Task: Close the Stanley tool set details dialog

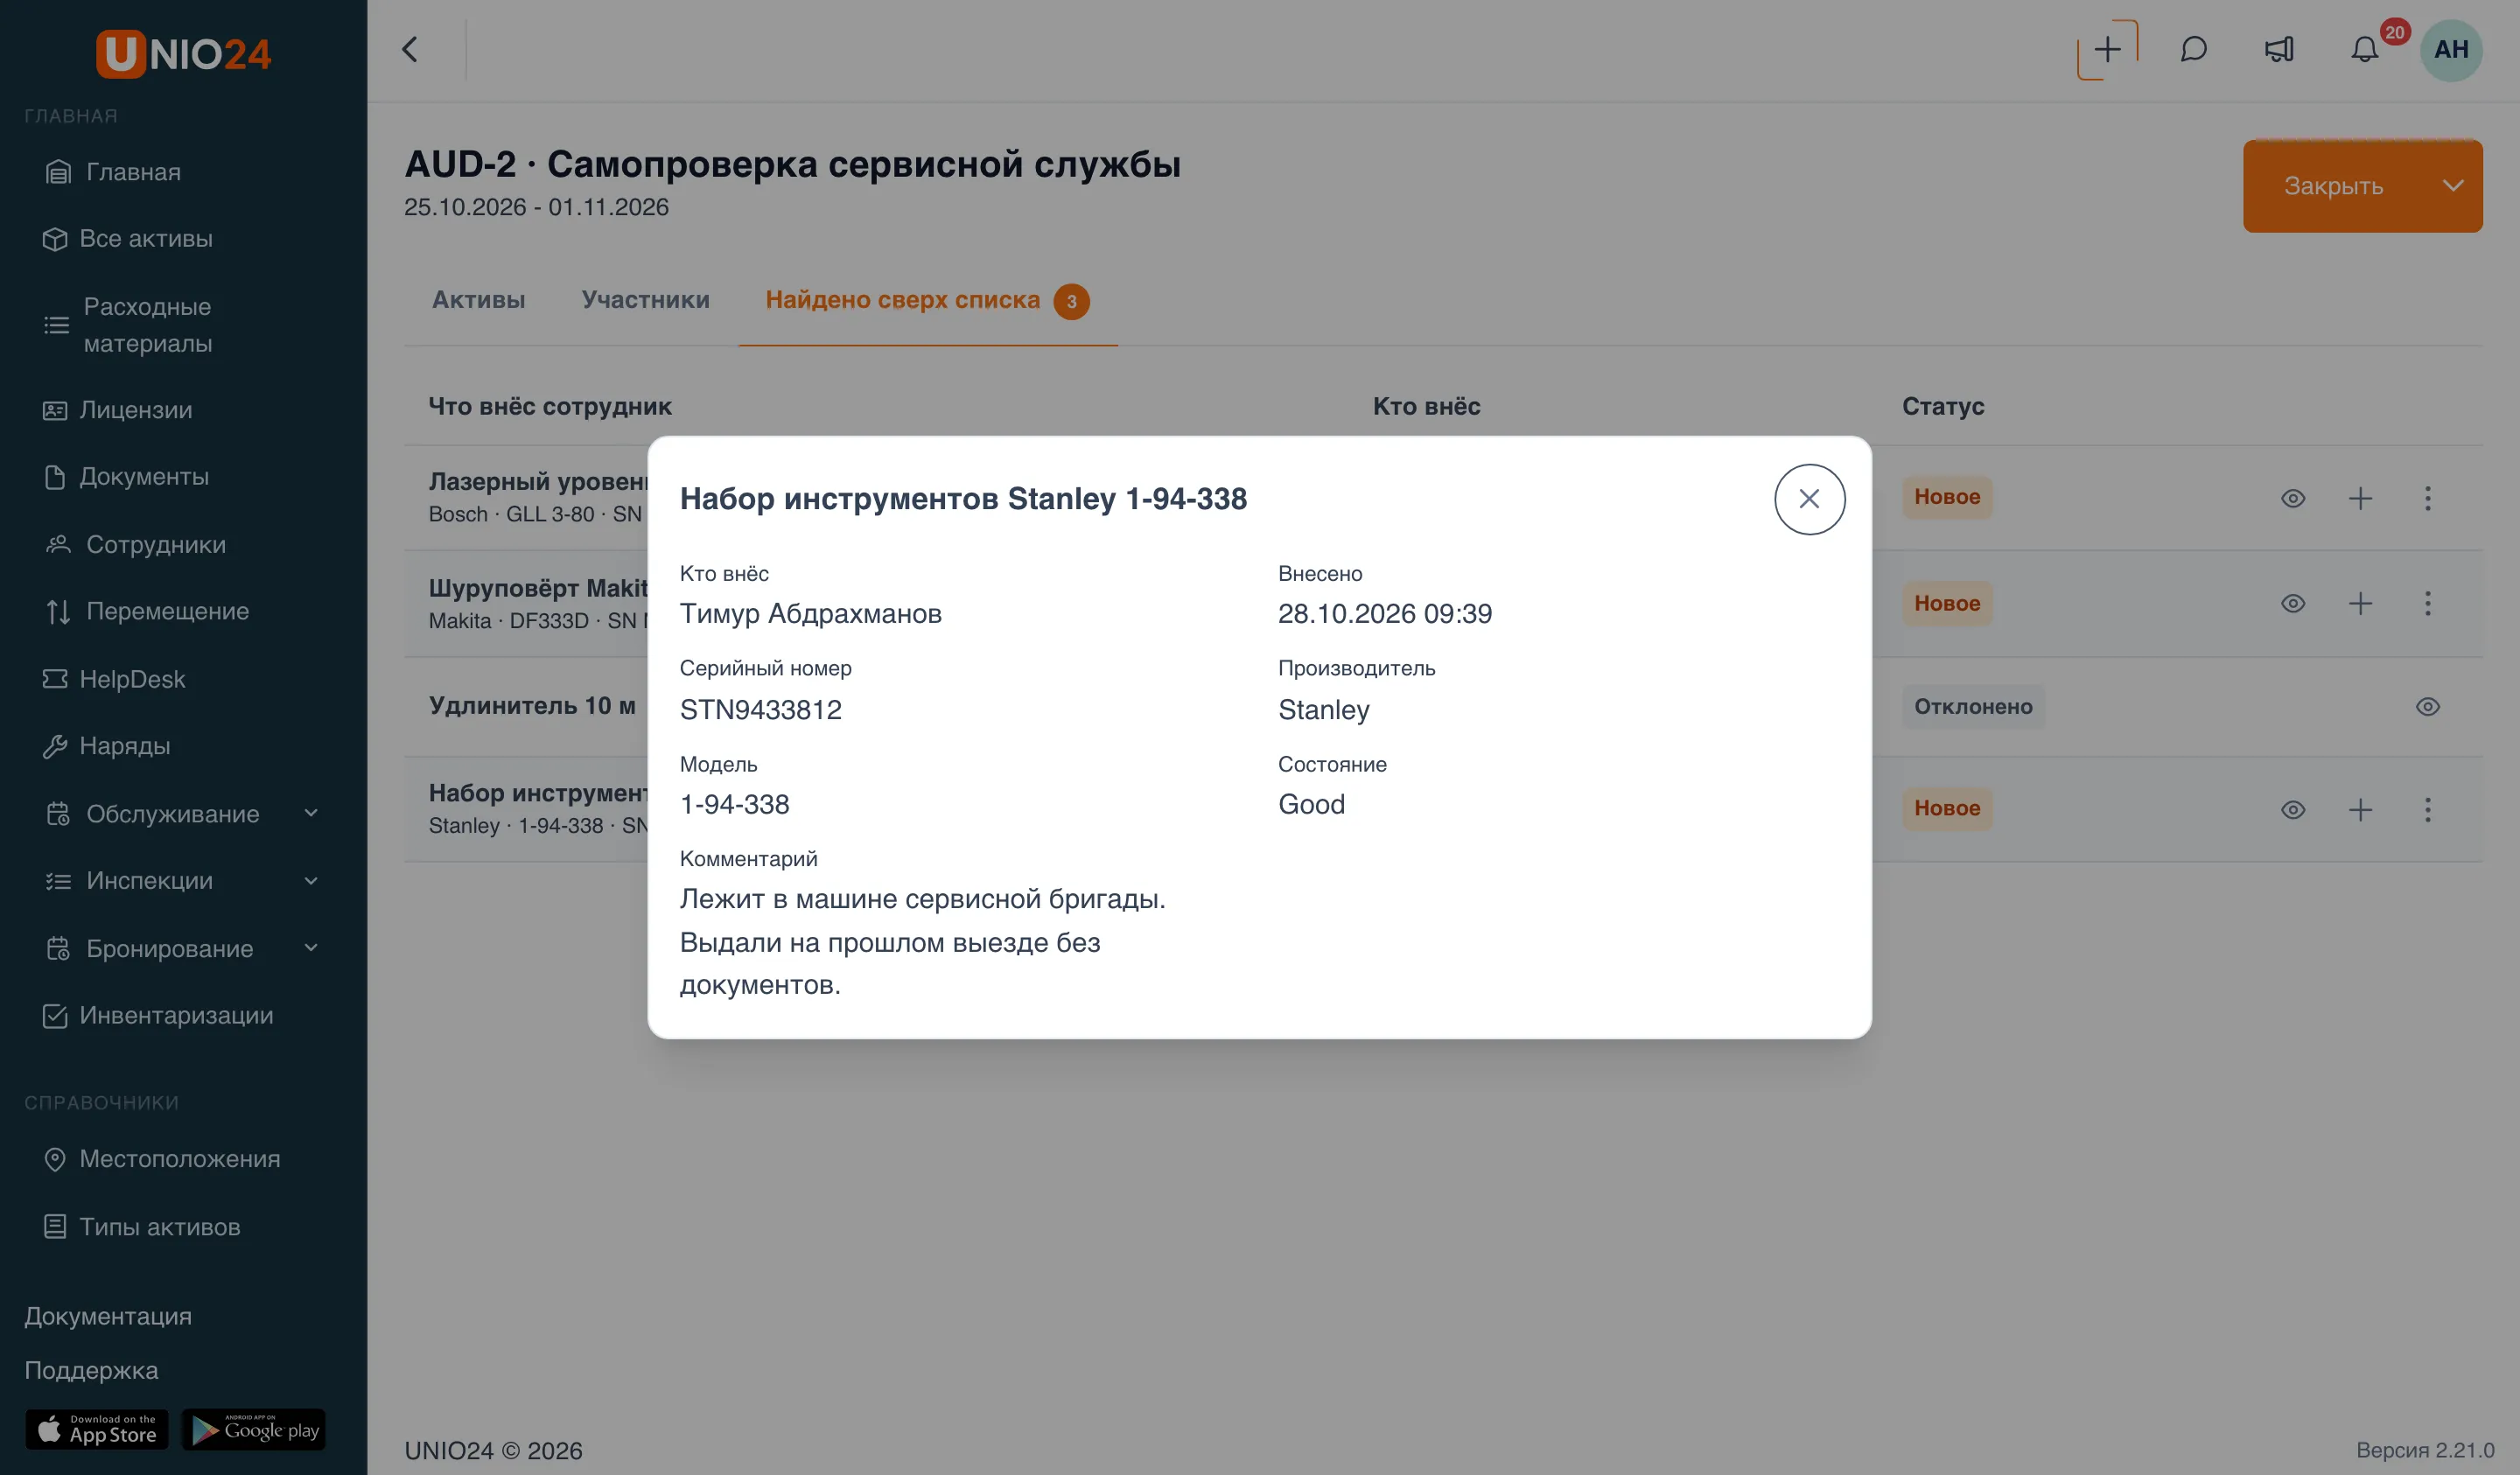Action: 1809,499
